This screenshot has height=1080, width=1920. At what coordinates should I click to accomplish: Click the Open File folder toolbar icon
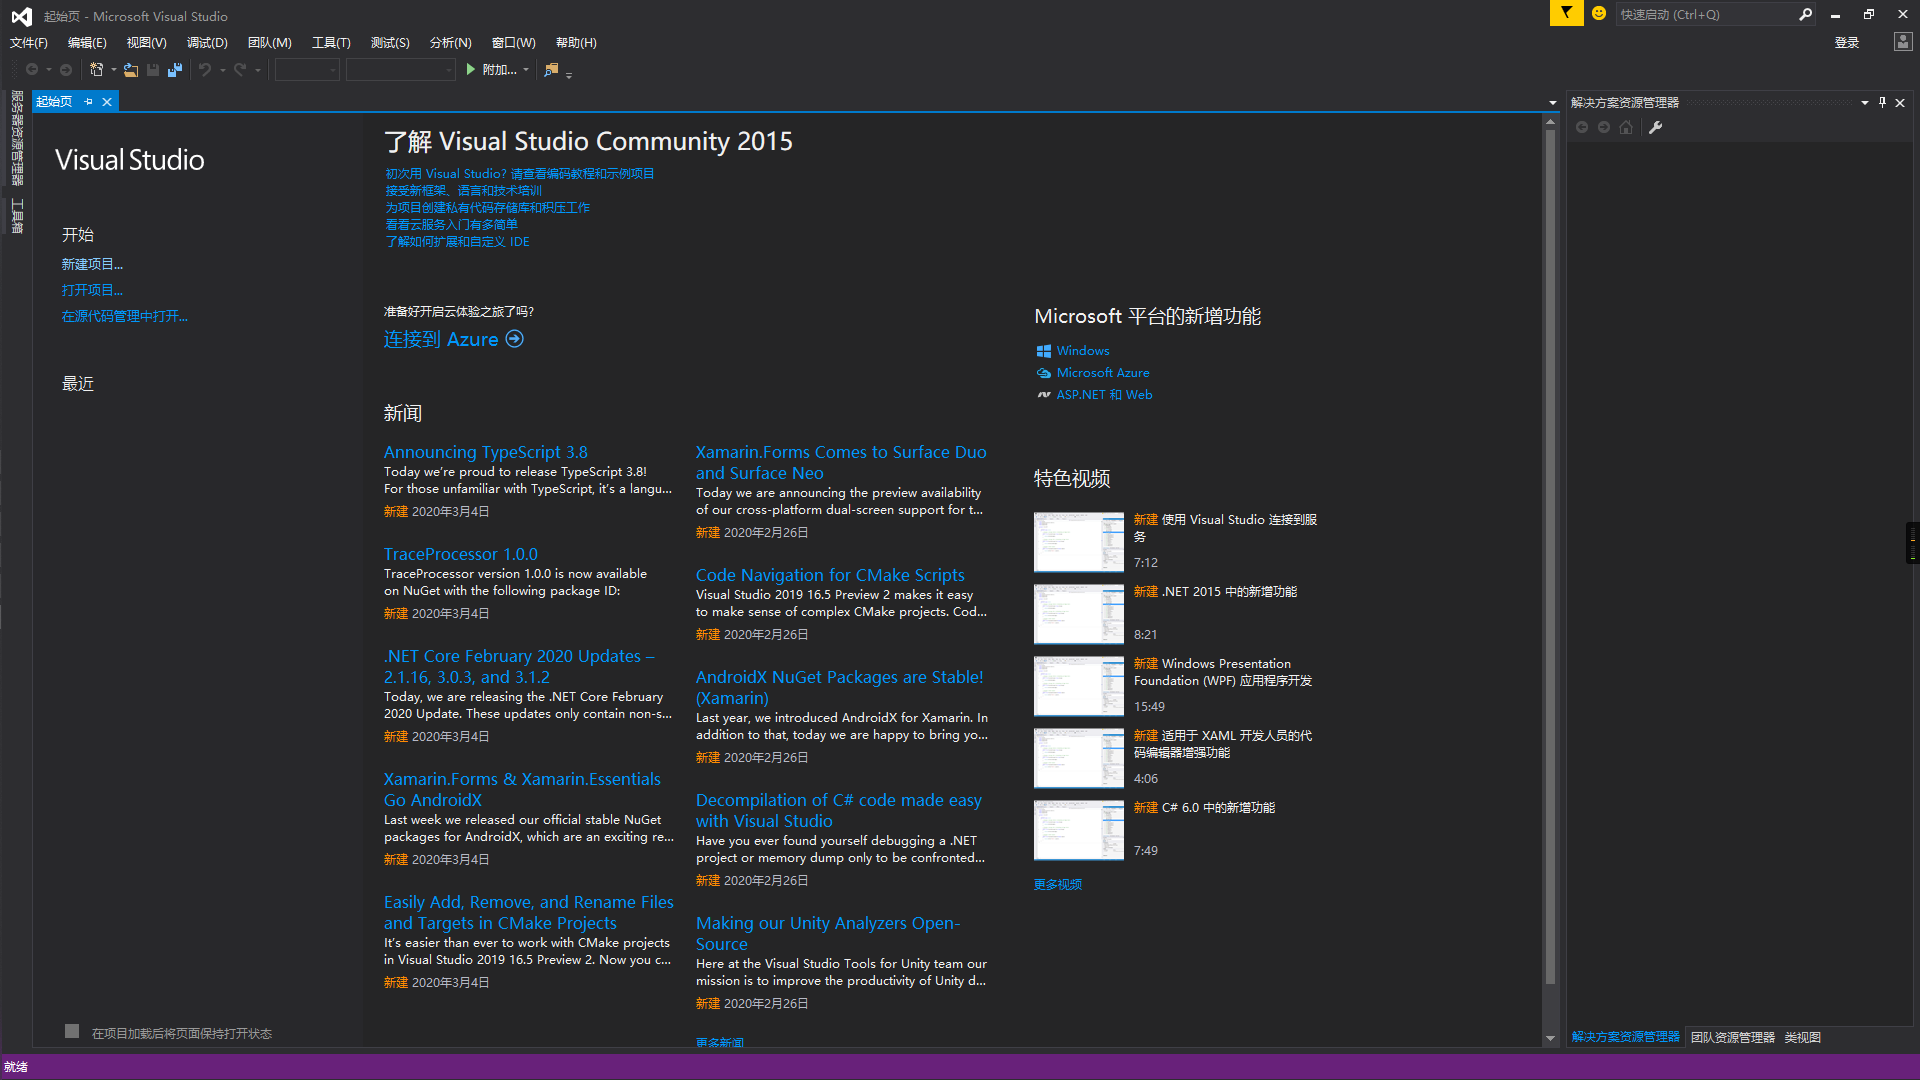pos(131,70)
